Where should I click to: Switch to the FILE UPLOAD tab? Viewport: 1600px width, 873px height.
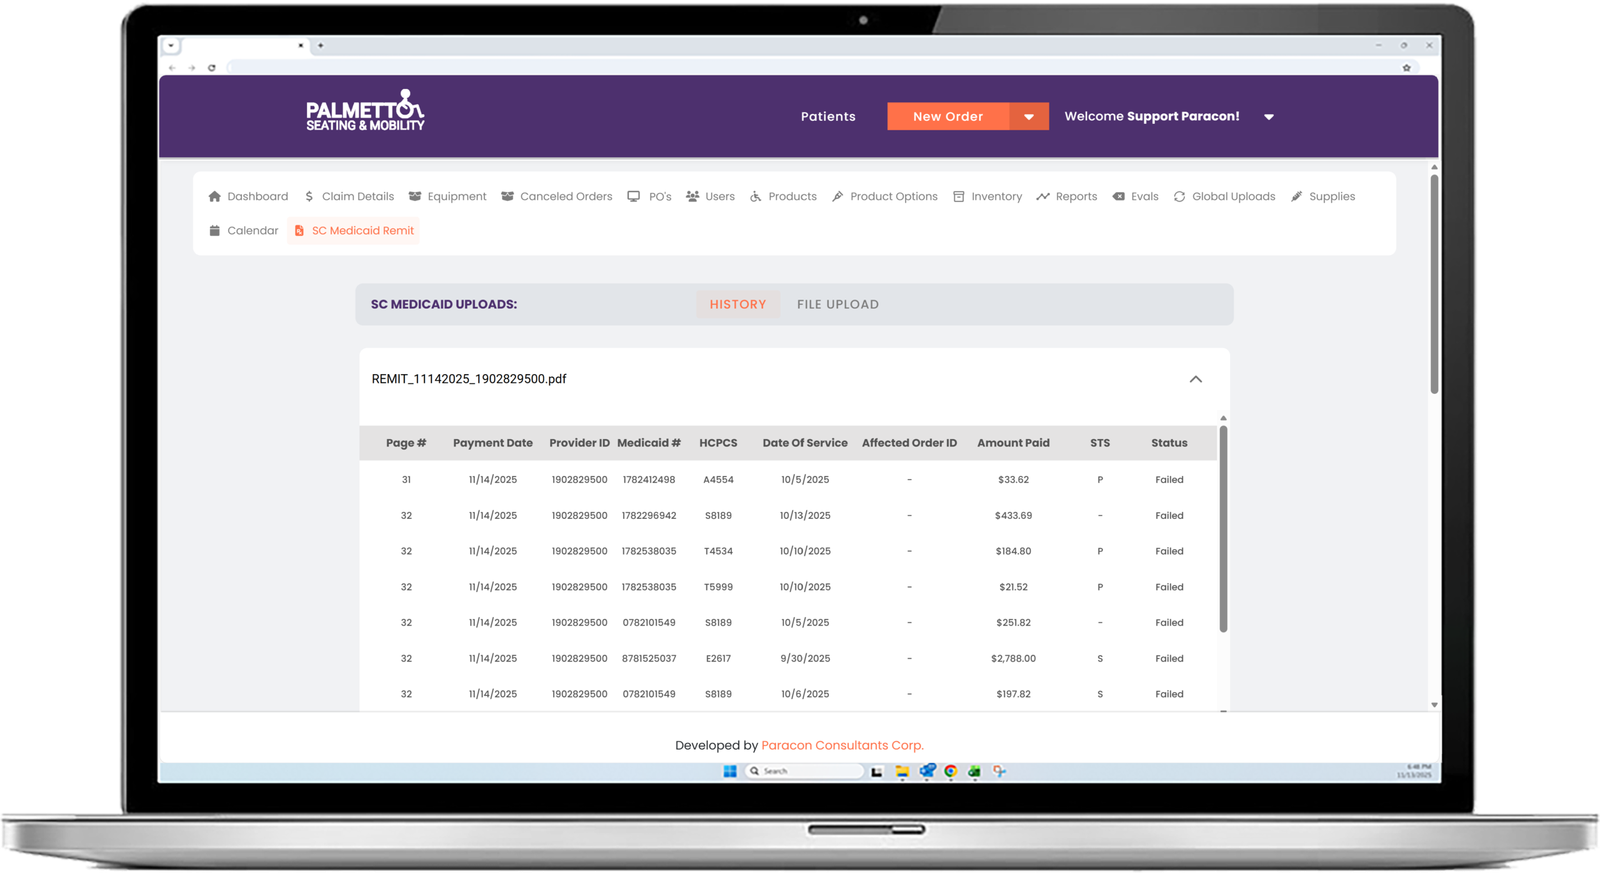coord(837,305)
